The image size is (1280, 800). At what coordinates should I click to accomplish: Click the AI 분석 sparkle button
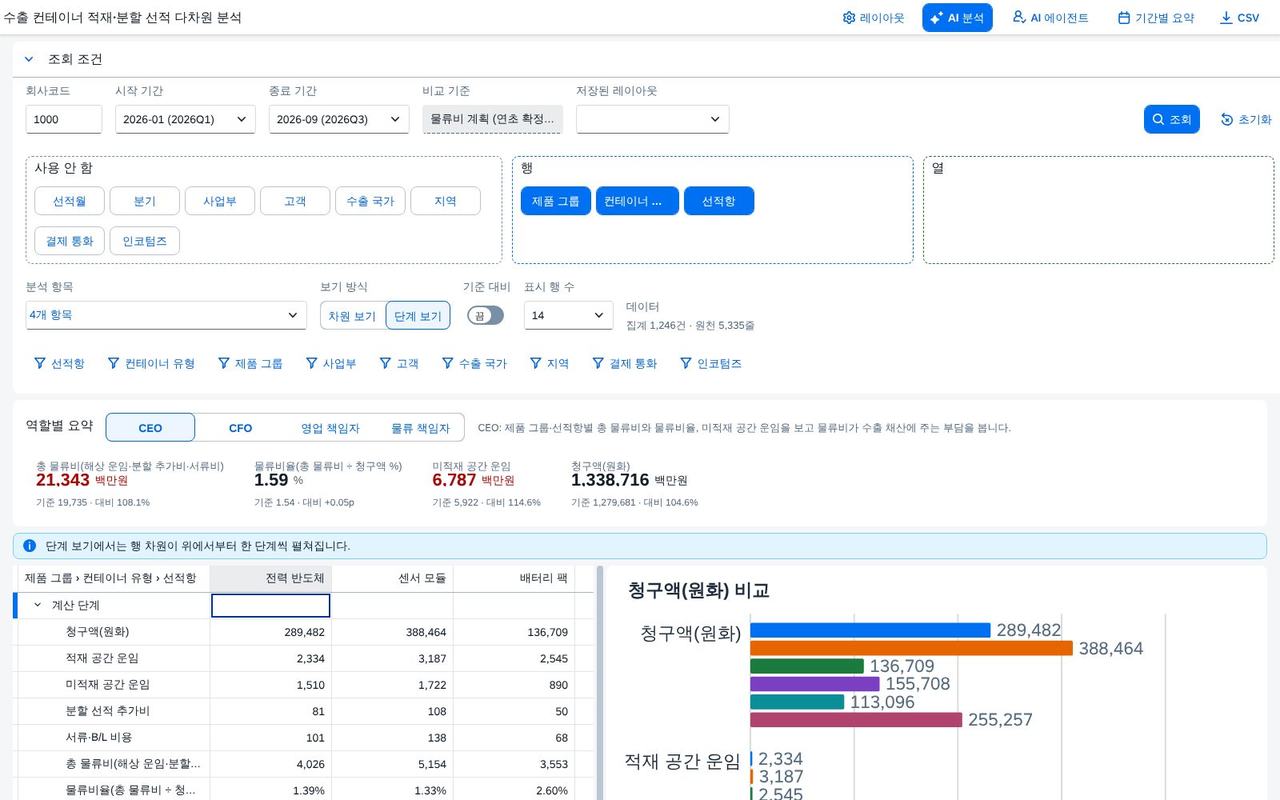(x=957, y=18)
